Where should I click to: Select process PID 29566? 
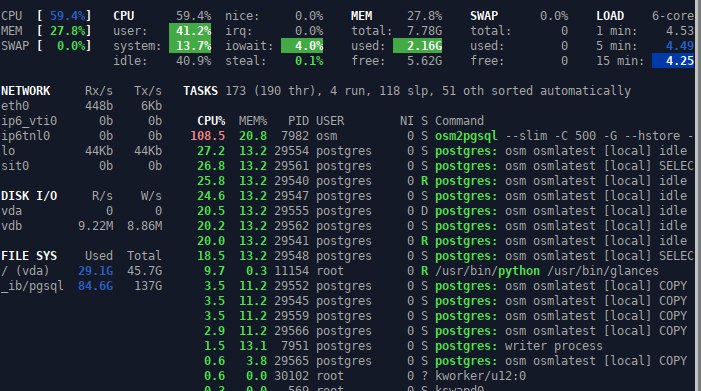[291, 331]
